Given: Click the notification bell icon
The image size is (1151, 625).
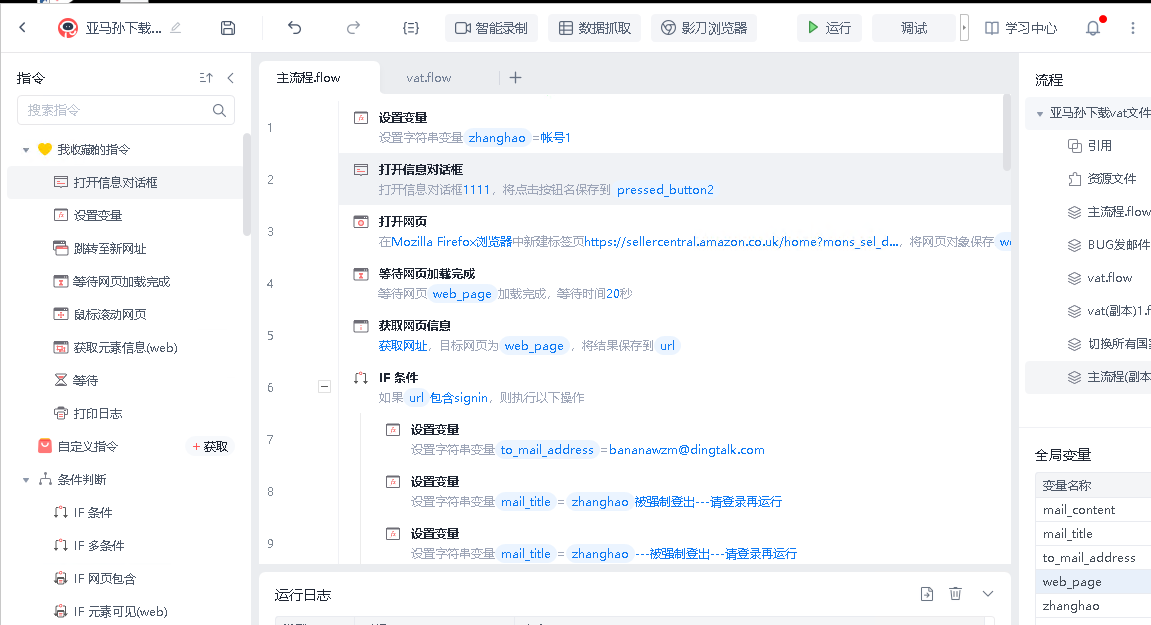Looking at the screenshot, I should click(1093, 28).
